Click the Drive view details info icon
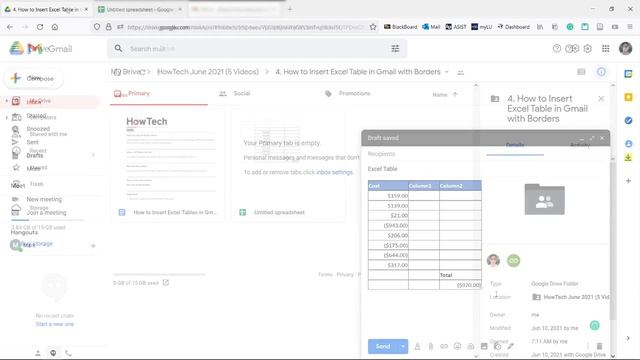The height and width of the screenshot is (360, 640). click(x=601, y=72)
